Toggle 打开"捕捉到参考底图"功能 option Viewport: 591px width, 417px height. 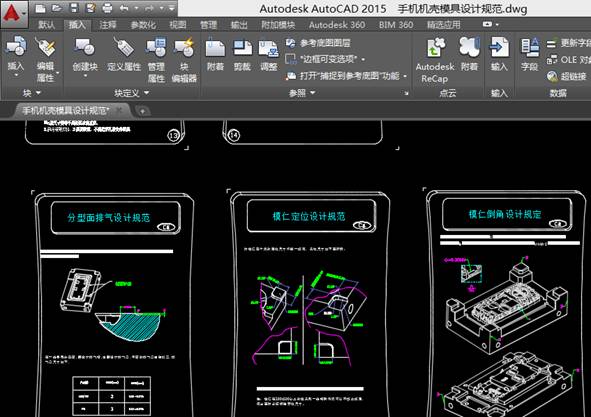pos(346,76)
